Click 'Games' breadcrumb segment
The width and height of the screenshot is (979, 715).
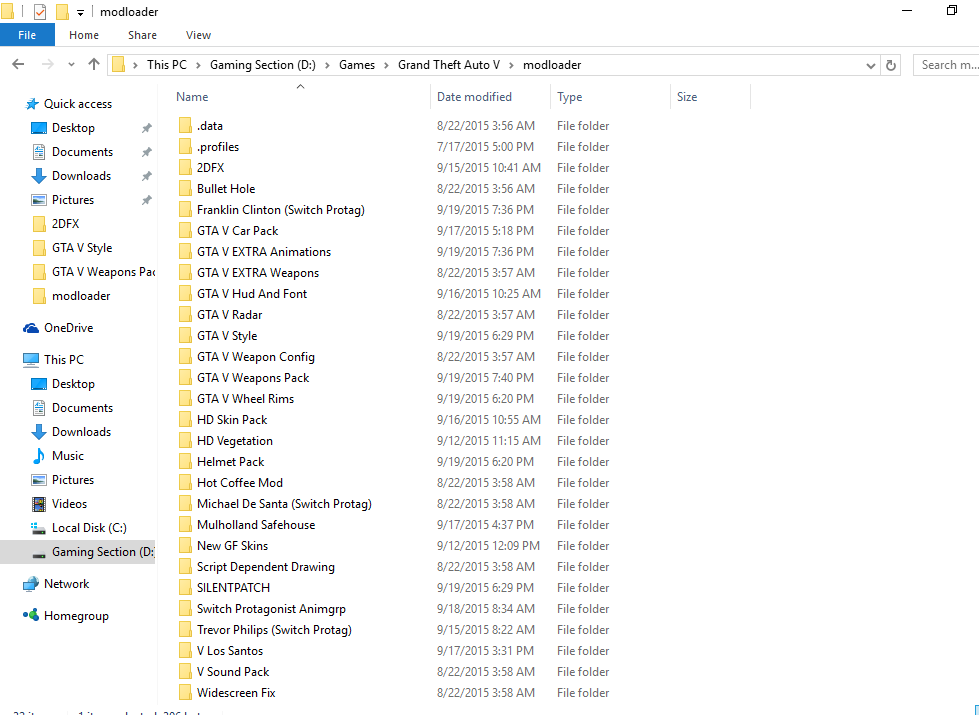click(357, 65)
